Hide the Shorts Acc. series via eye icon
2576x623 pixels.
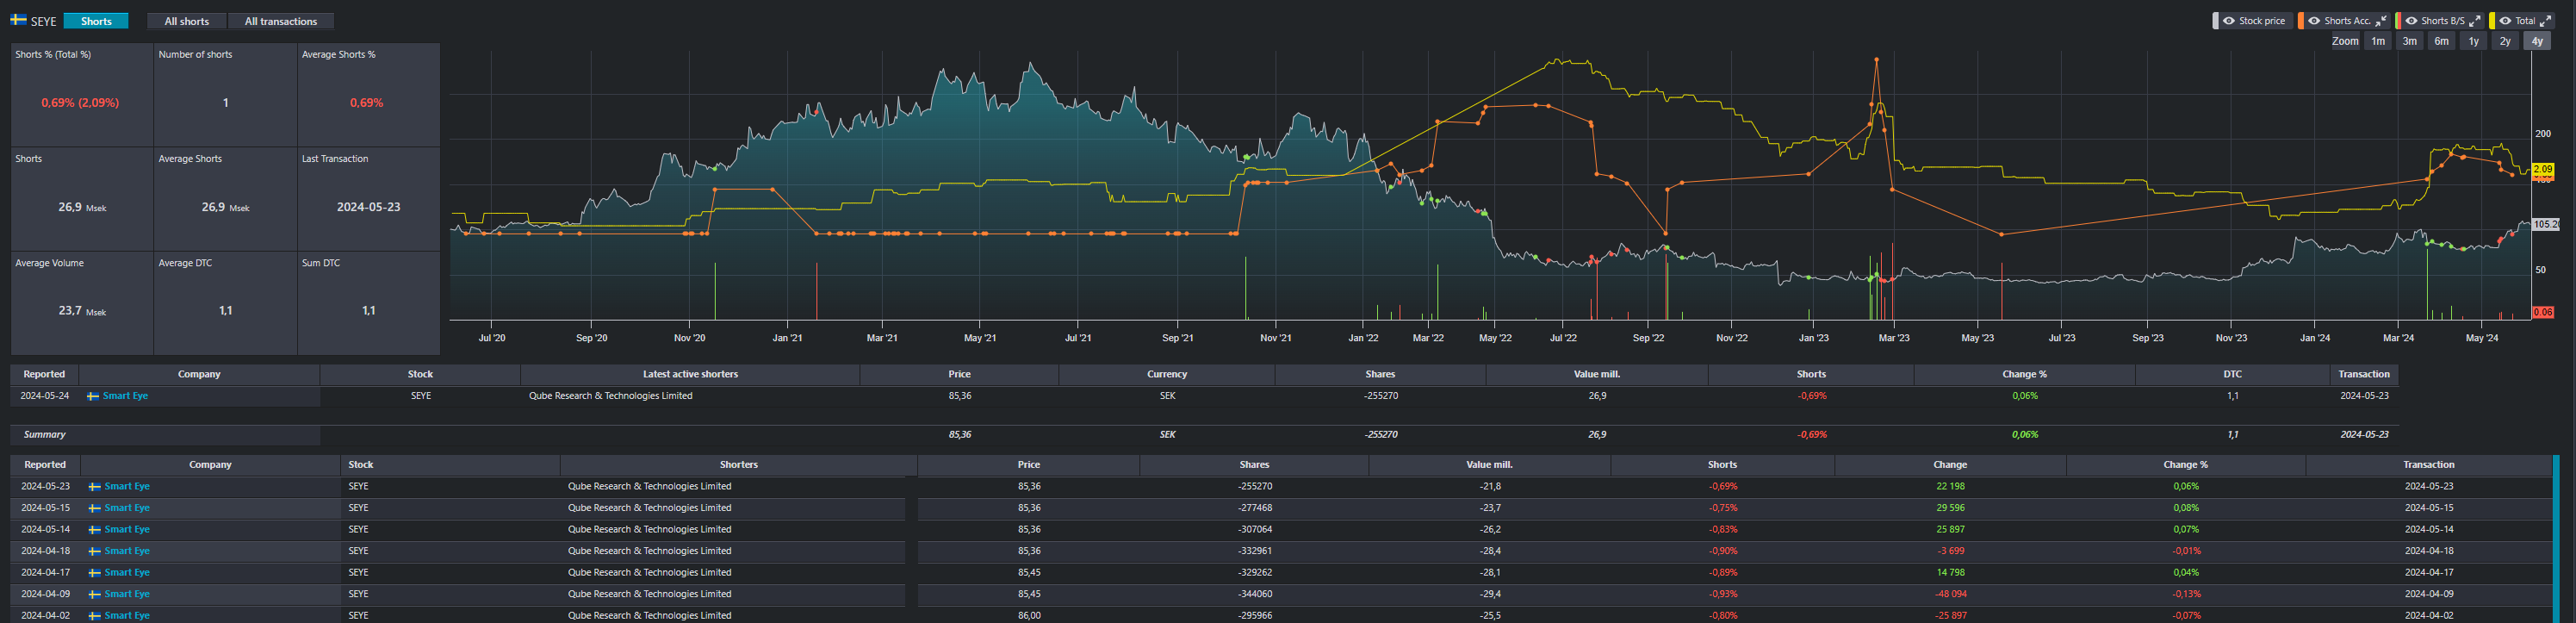pyautogui.click(x=2314, y=21)
